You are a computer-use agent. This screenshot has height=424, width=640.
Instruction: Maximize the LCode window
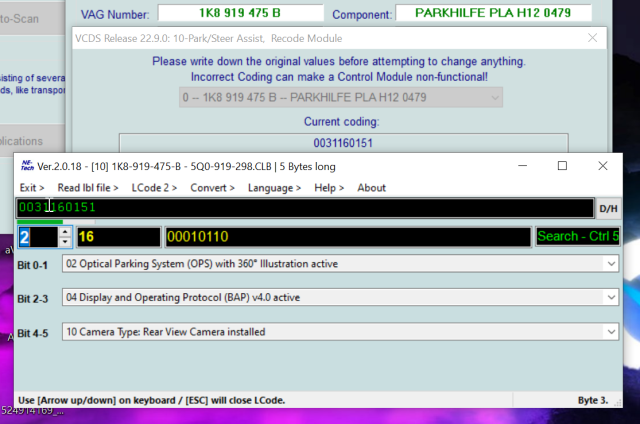(x=562, y=165)
